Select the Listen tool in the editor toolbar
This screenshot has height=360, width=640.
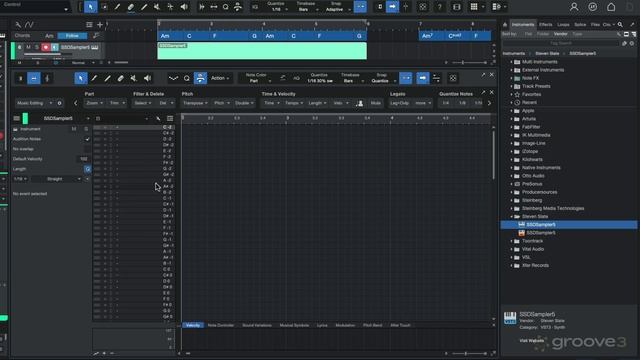[x=147, y=78]
